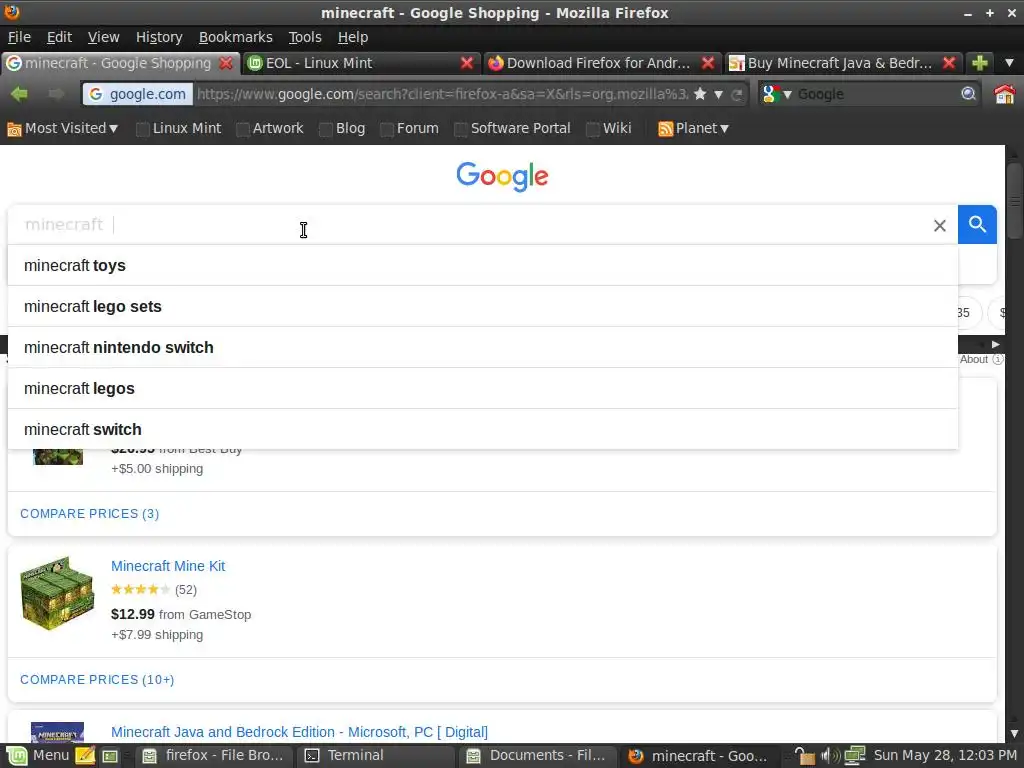
Task: Open the URL history dropdown arrow
Action: 718,95
